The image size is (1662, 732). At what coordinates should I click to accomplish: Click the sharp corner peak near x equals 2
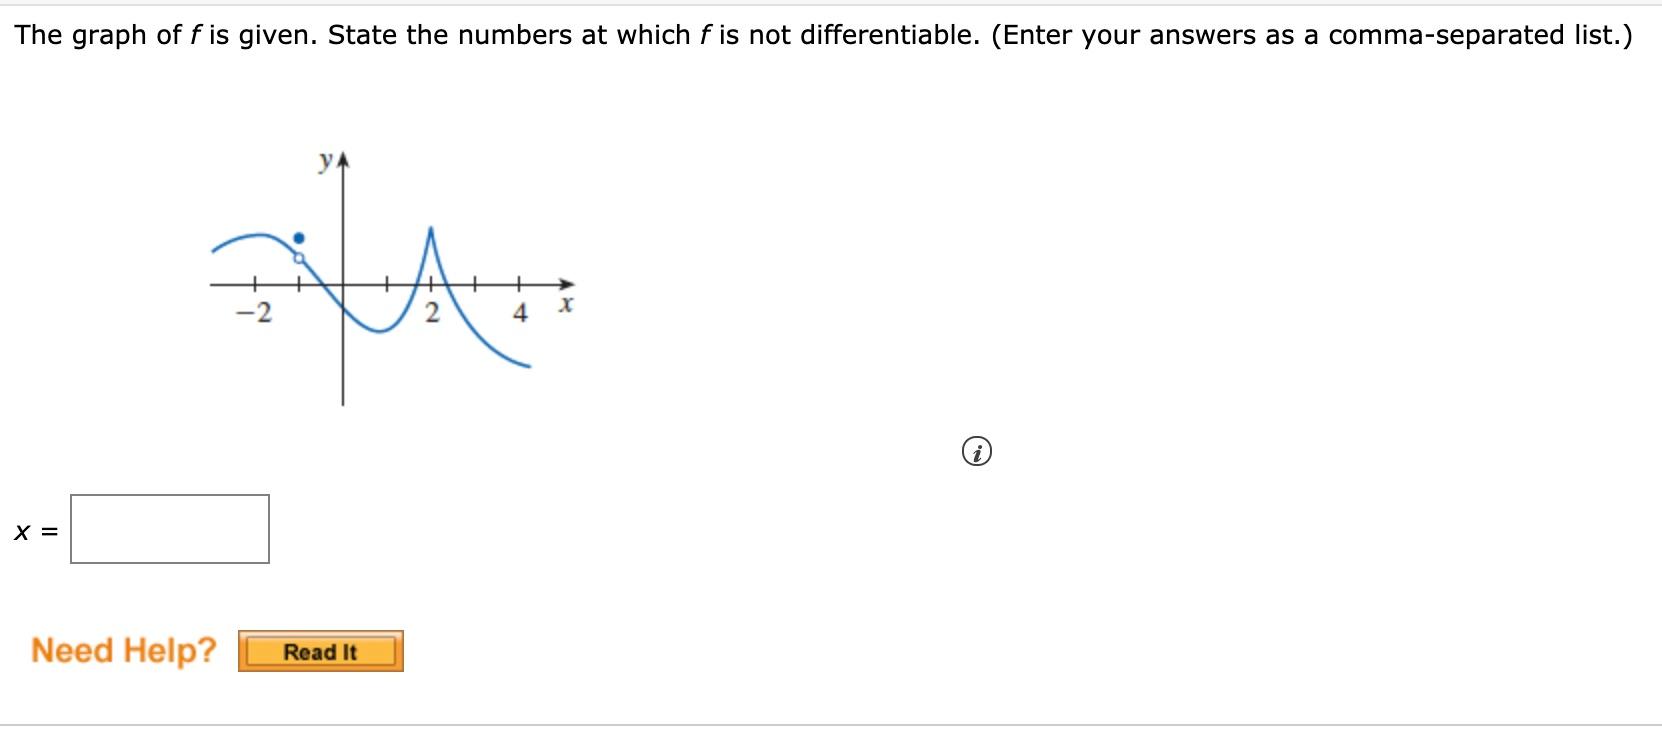[x=431, y=230]
